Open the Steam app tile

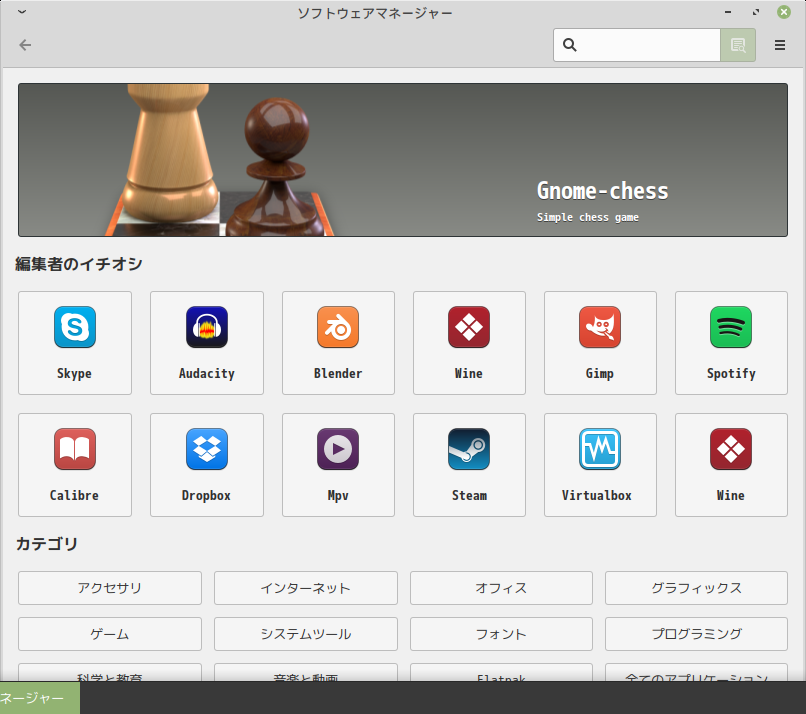pyautogui.click(x=469, y=465)
